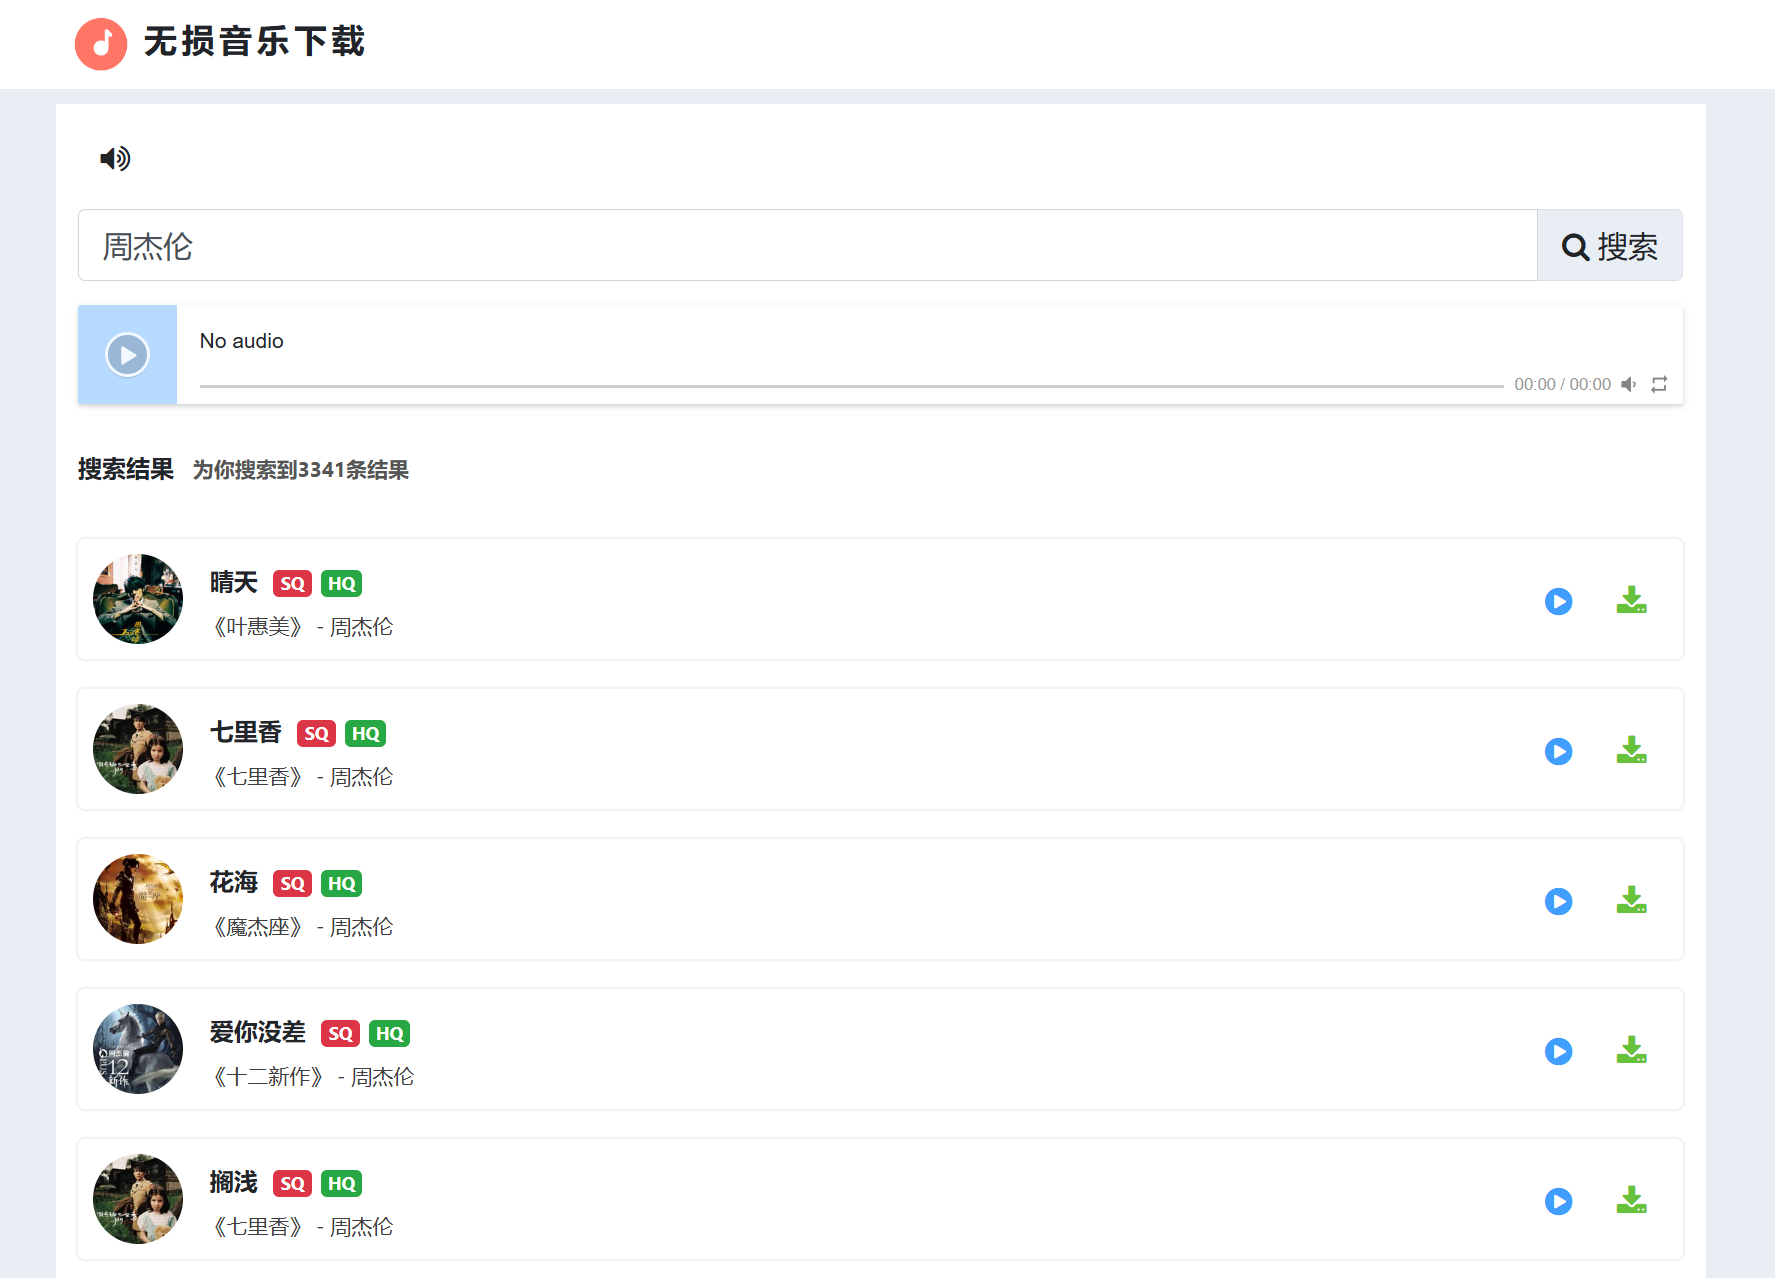The height and width of the screenshot is (1278, 1775).
Task: Click the 花海 album cover thumbnail
Action: 138,899
